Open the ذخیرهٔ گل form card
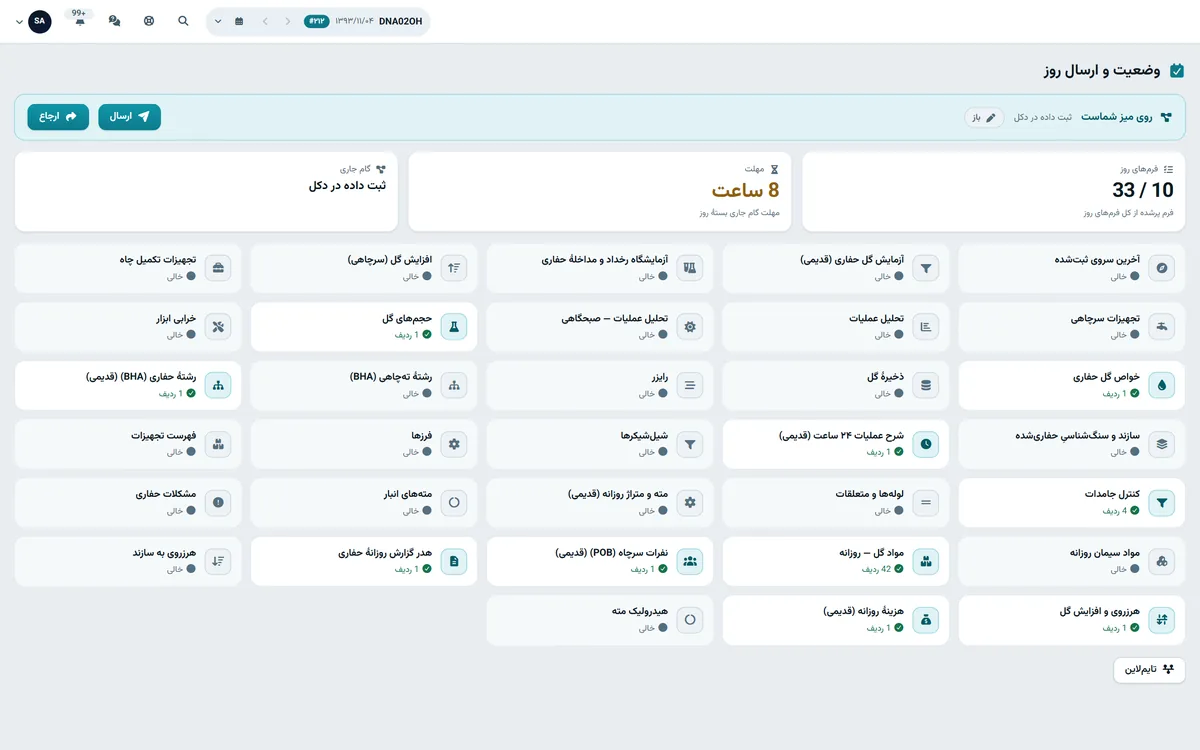The width and height of the screenshot is (1200, 750). tap(836, 385)
